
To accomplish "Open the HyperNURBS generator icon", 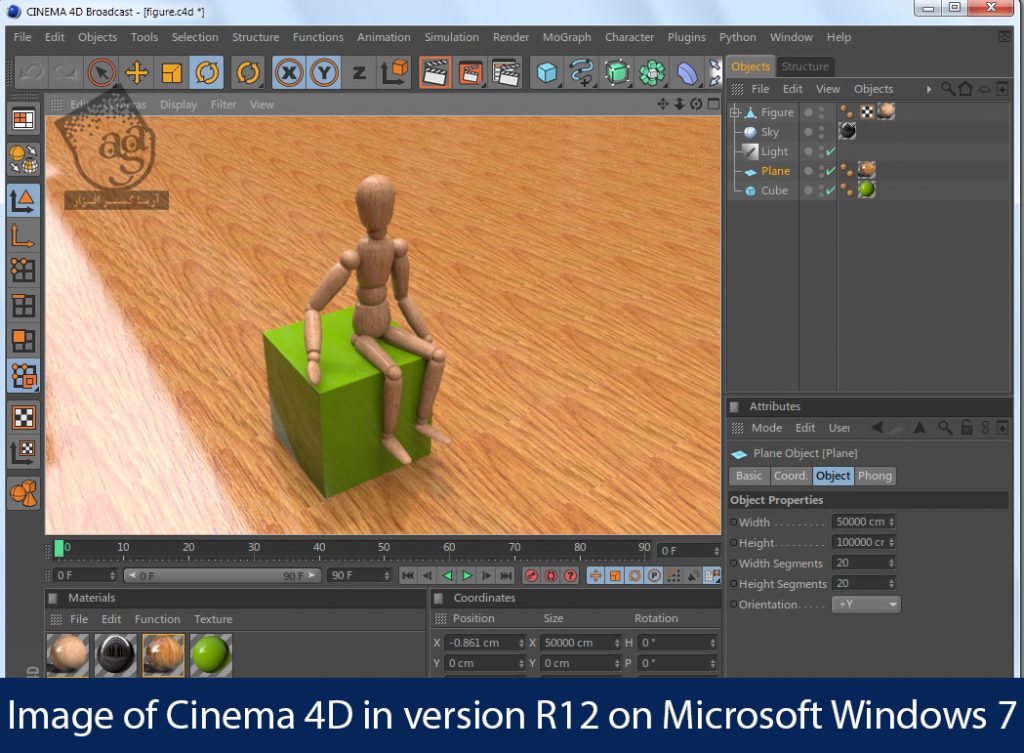I will click(617, 72).
